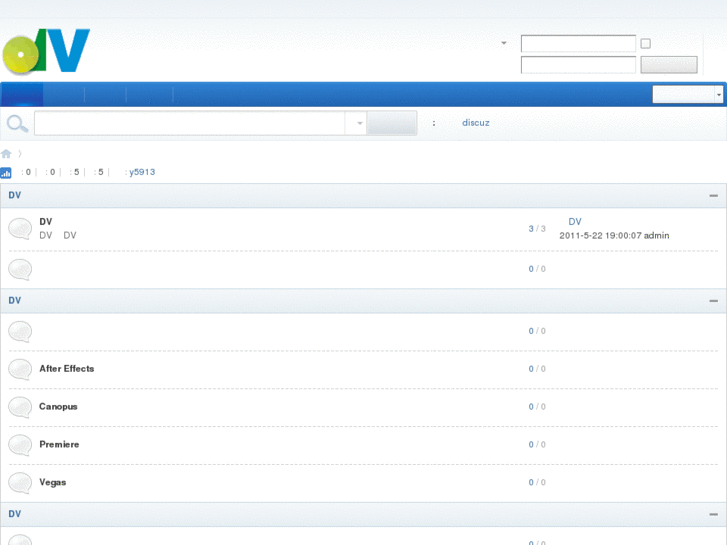Click in the main search input box
This screenshot has height=545, width=727.
tap(189, 123)
